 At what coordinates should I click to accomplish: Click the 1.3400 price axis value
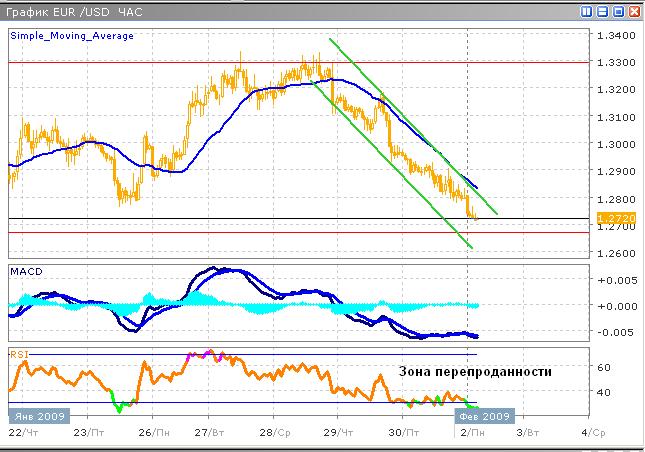(616, 35)
